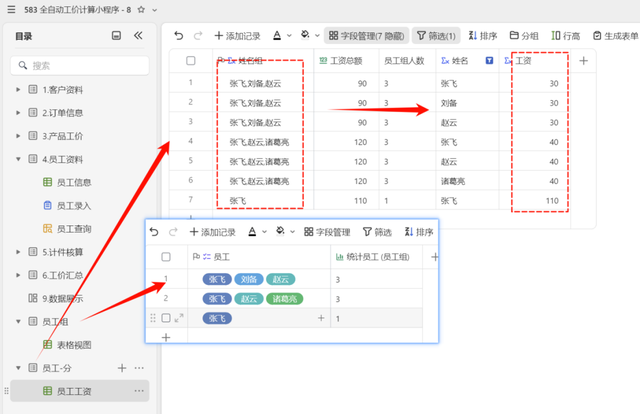Screen dimensions: 640x414
Task: Click 统计员工 (员工组) column header
Action: click(376, 257)
